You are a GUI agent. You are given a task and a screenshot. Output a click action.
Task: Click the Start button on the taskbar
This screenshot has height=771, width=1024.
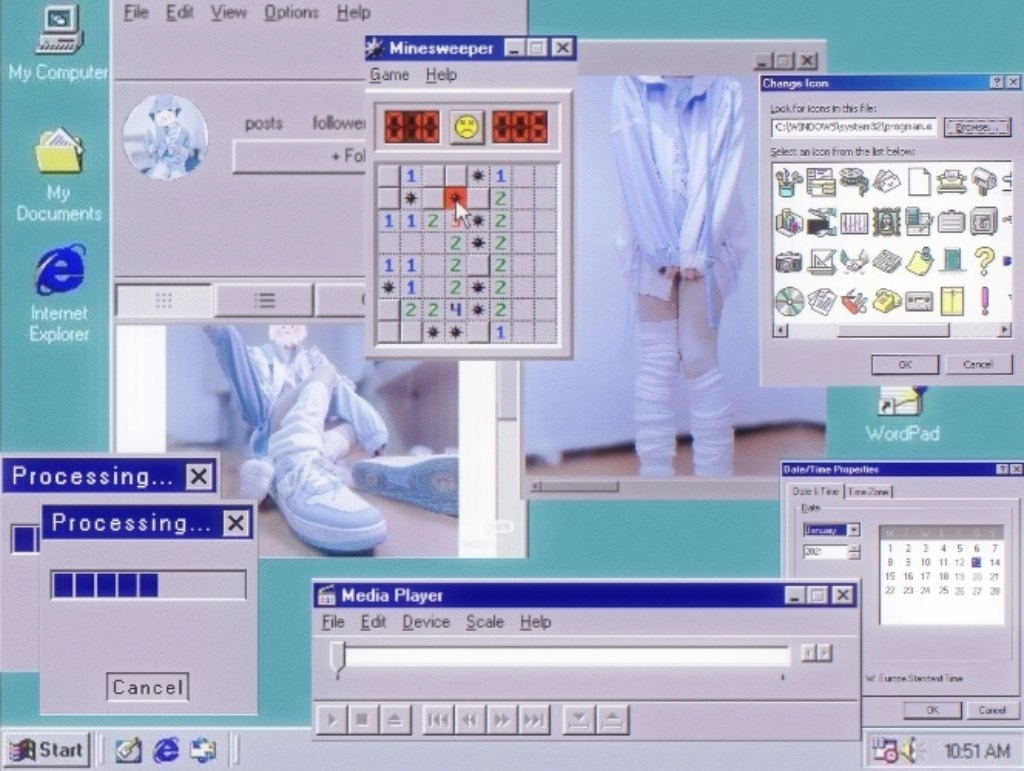click(46, 749)
